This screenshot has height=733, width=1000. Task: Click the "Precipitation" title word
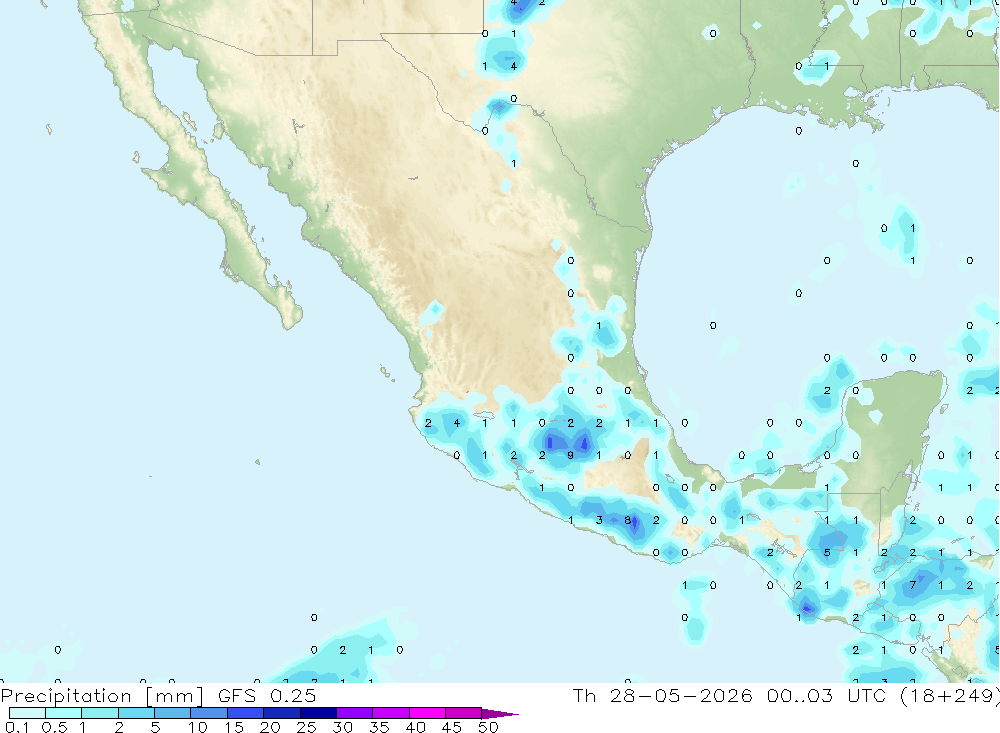[x=66, y=696]
